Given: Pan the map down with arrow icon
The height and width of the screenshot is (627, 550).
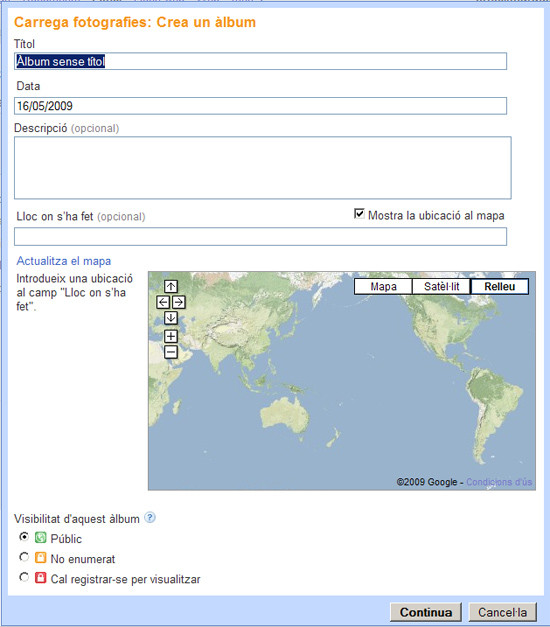Looking at the screenshot, I should [171, 318].
